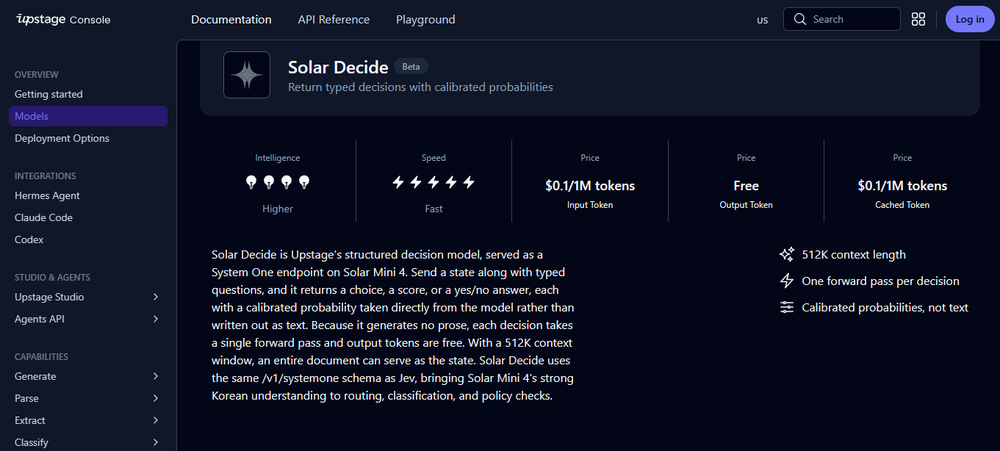Click the Free Output Token price
Viewport: 1000px width, 451px height.
(x=746, y=186)
